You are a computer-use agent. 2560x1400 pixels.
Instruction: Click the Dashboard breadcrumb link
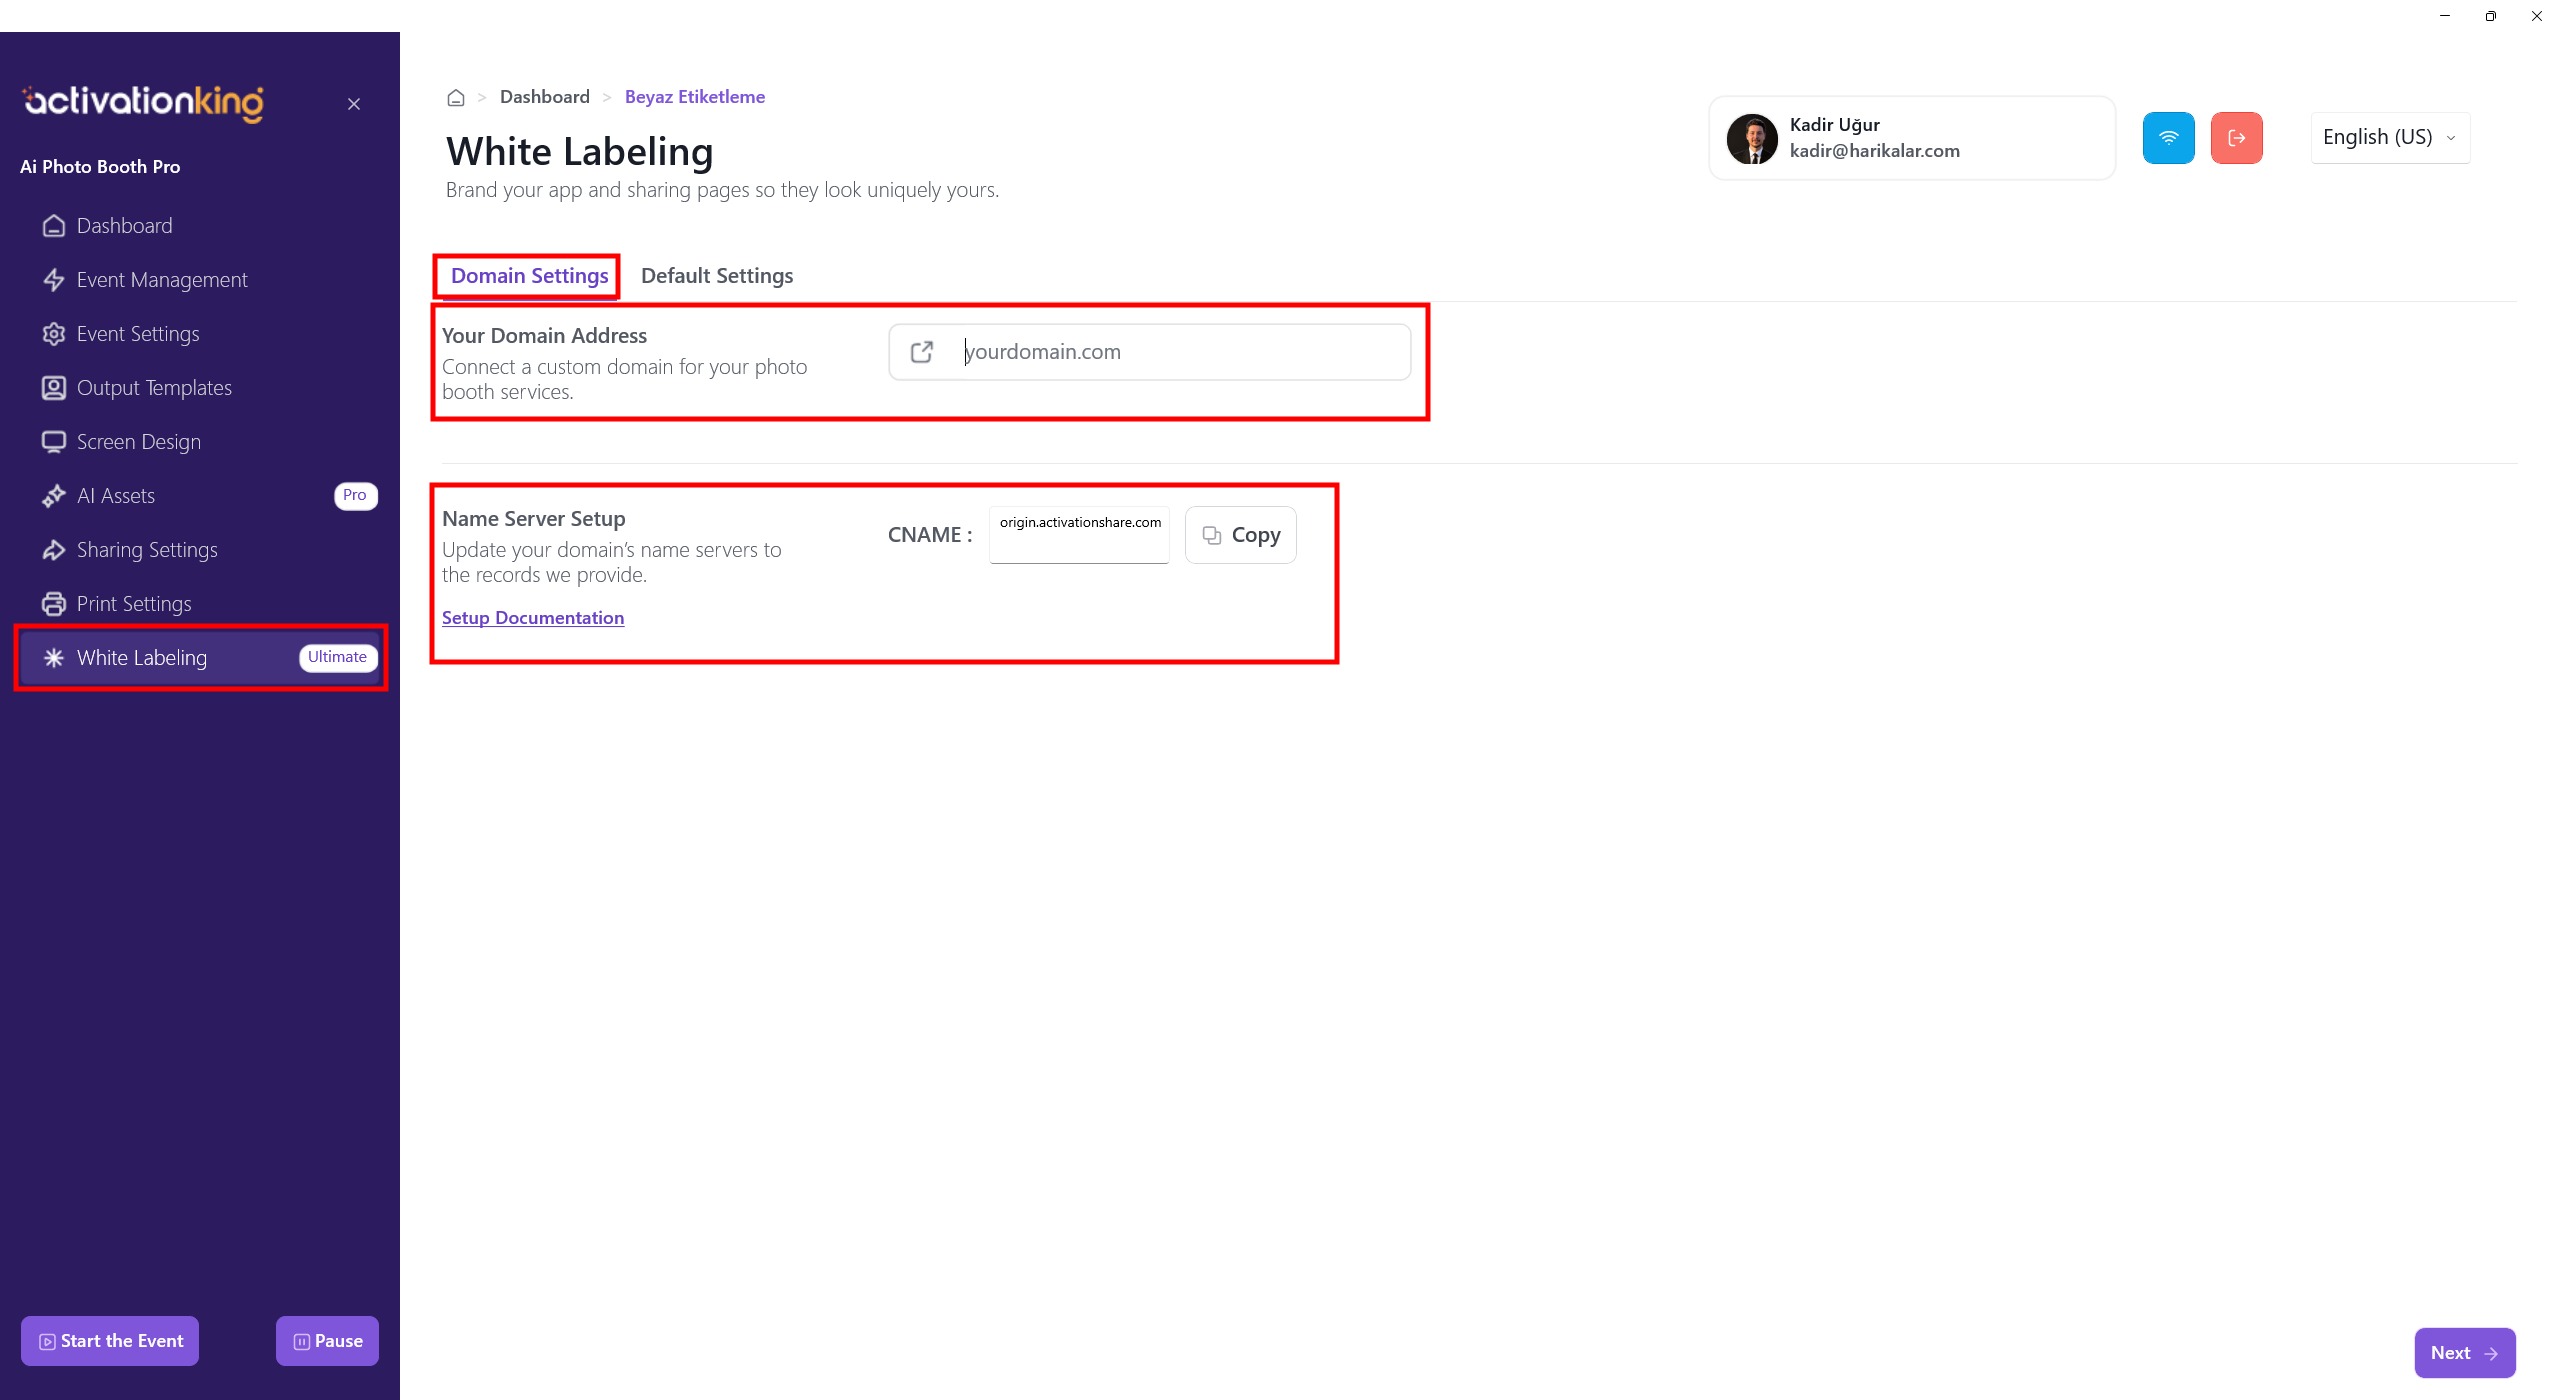(545, 97)
